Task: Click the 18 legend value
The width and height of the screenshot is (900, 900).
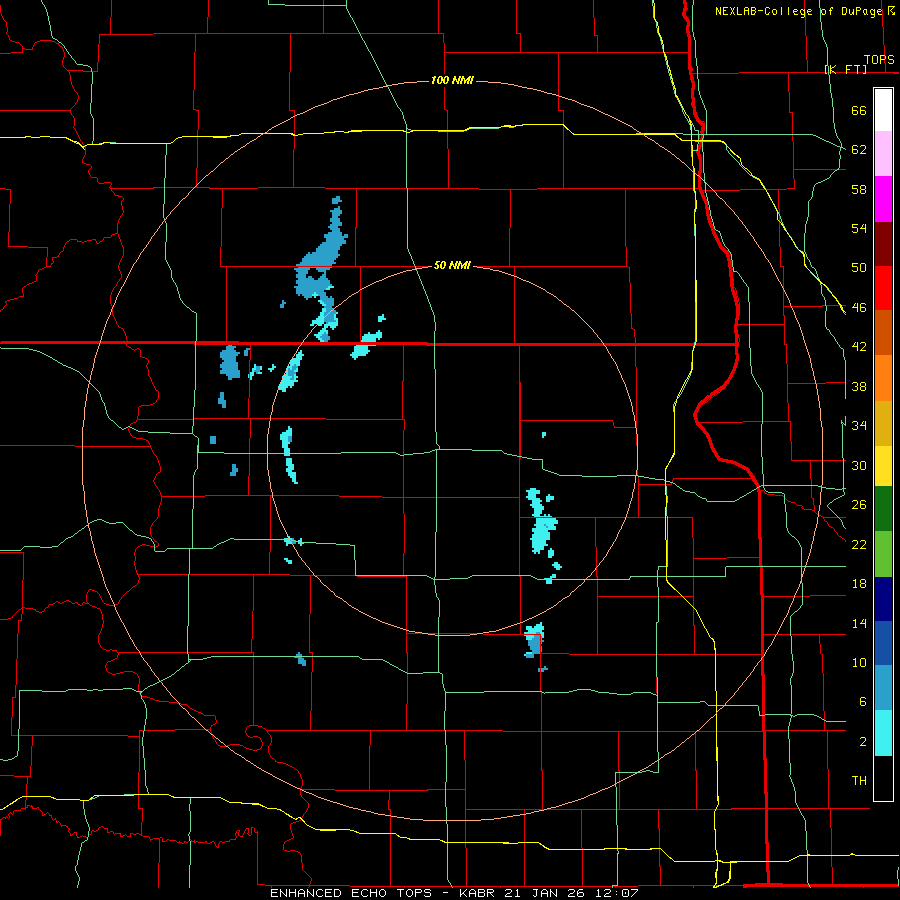Action: [859, 584]
